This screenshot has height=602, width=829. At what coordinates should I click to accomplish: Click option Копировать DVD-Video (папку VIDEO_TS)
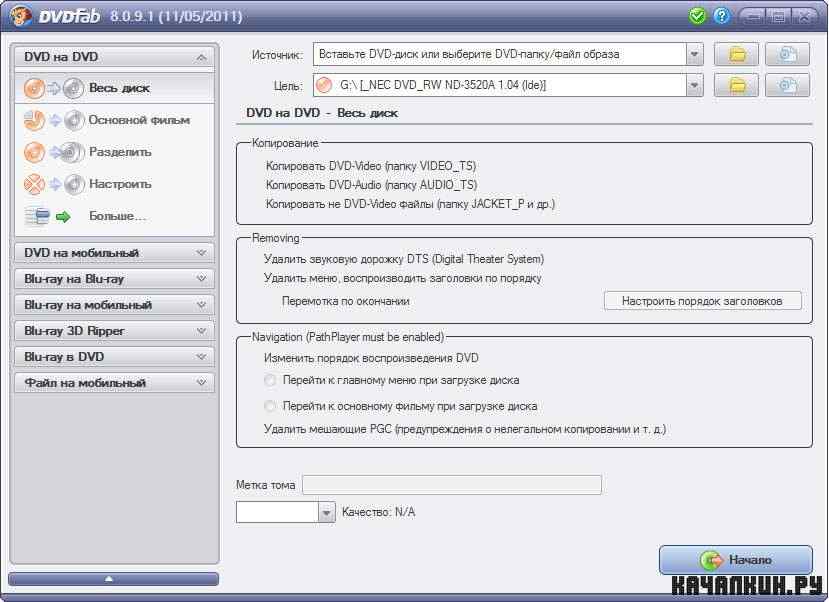click(x=371, y=166)
